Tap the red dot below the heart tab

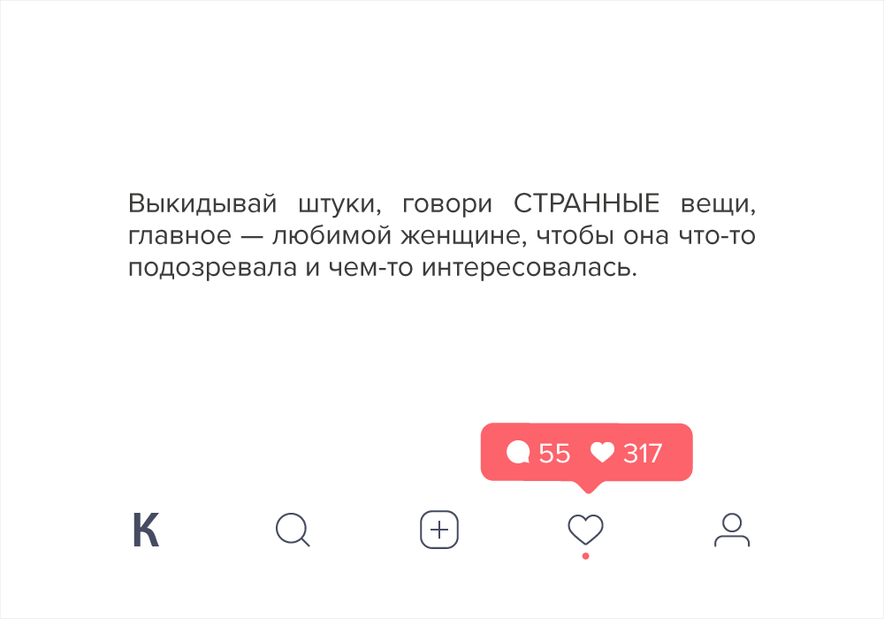(586, 556)
